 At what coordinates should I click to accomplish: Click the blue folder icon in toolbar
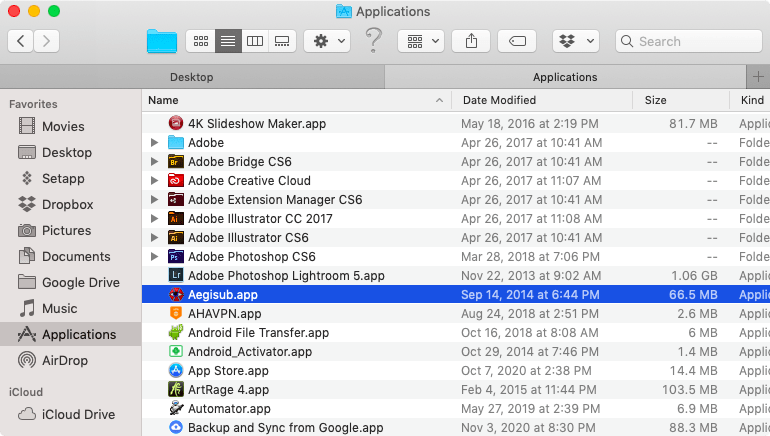click(x=162, y=41)
